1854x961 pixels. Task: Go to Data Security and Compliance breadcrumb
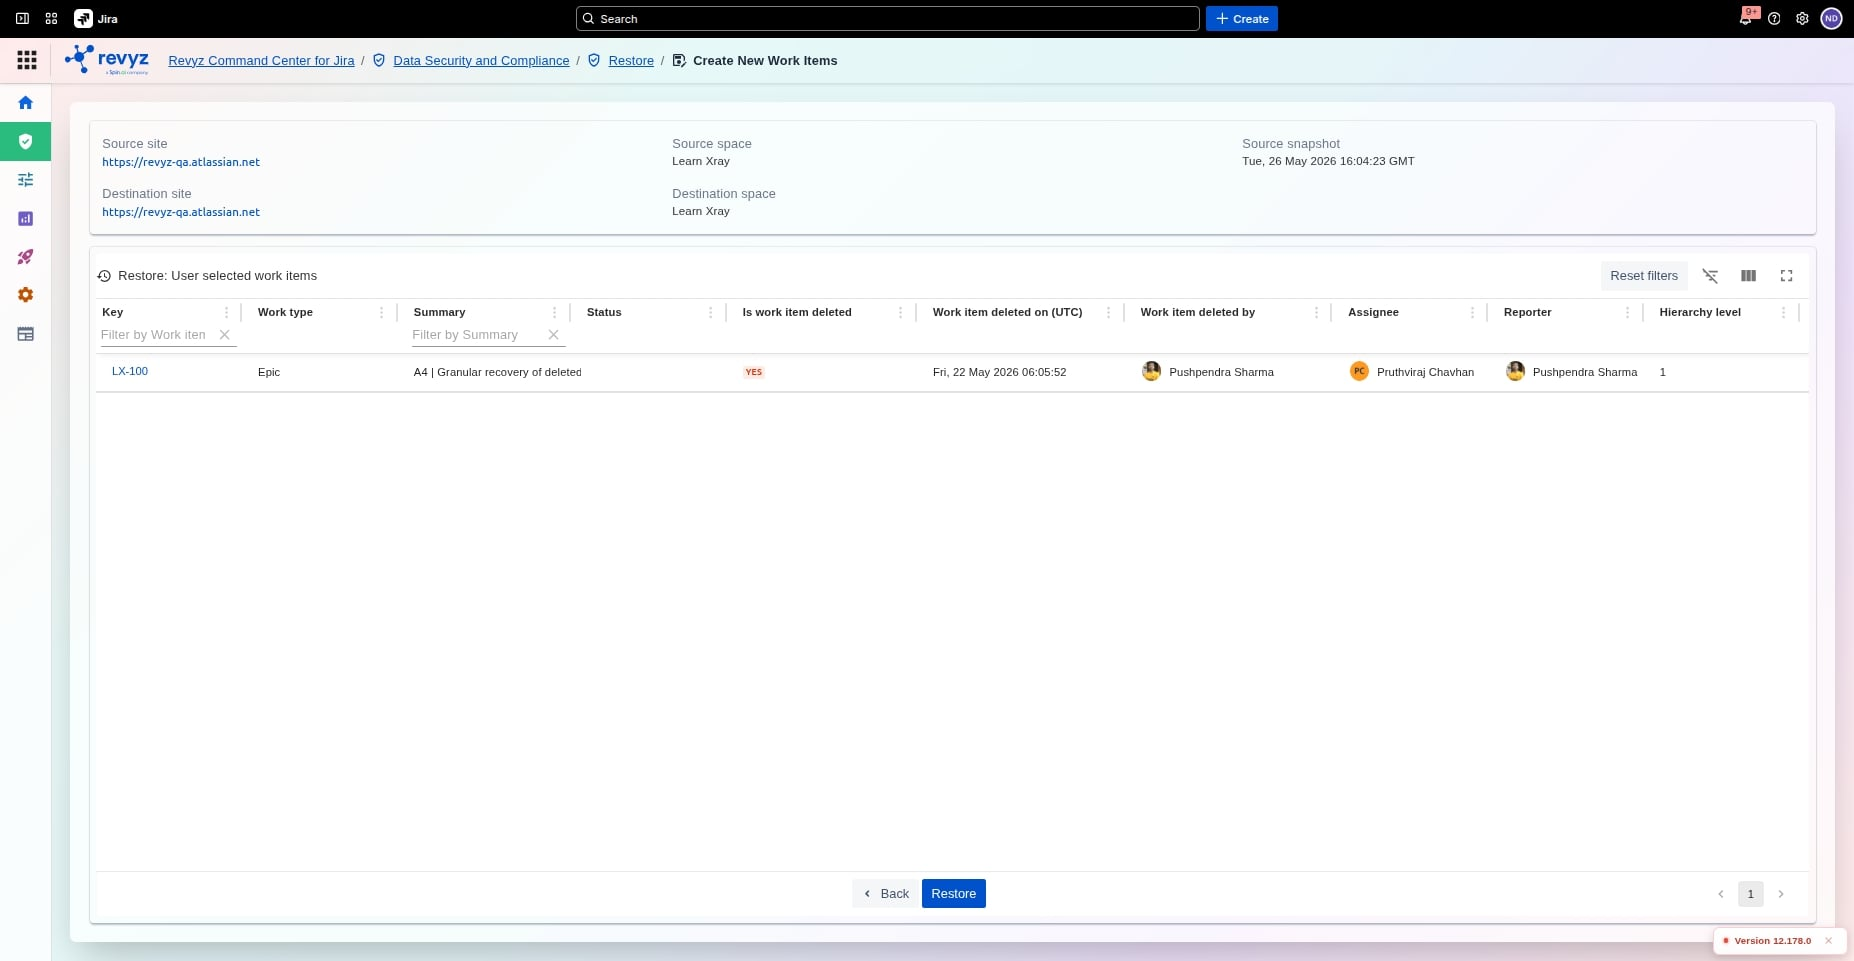[x=481, y=61]
